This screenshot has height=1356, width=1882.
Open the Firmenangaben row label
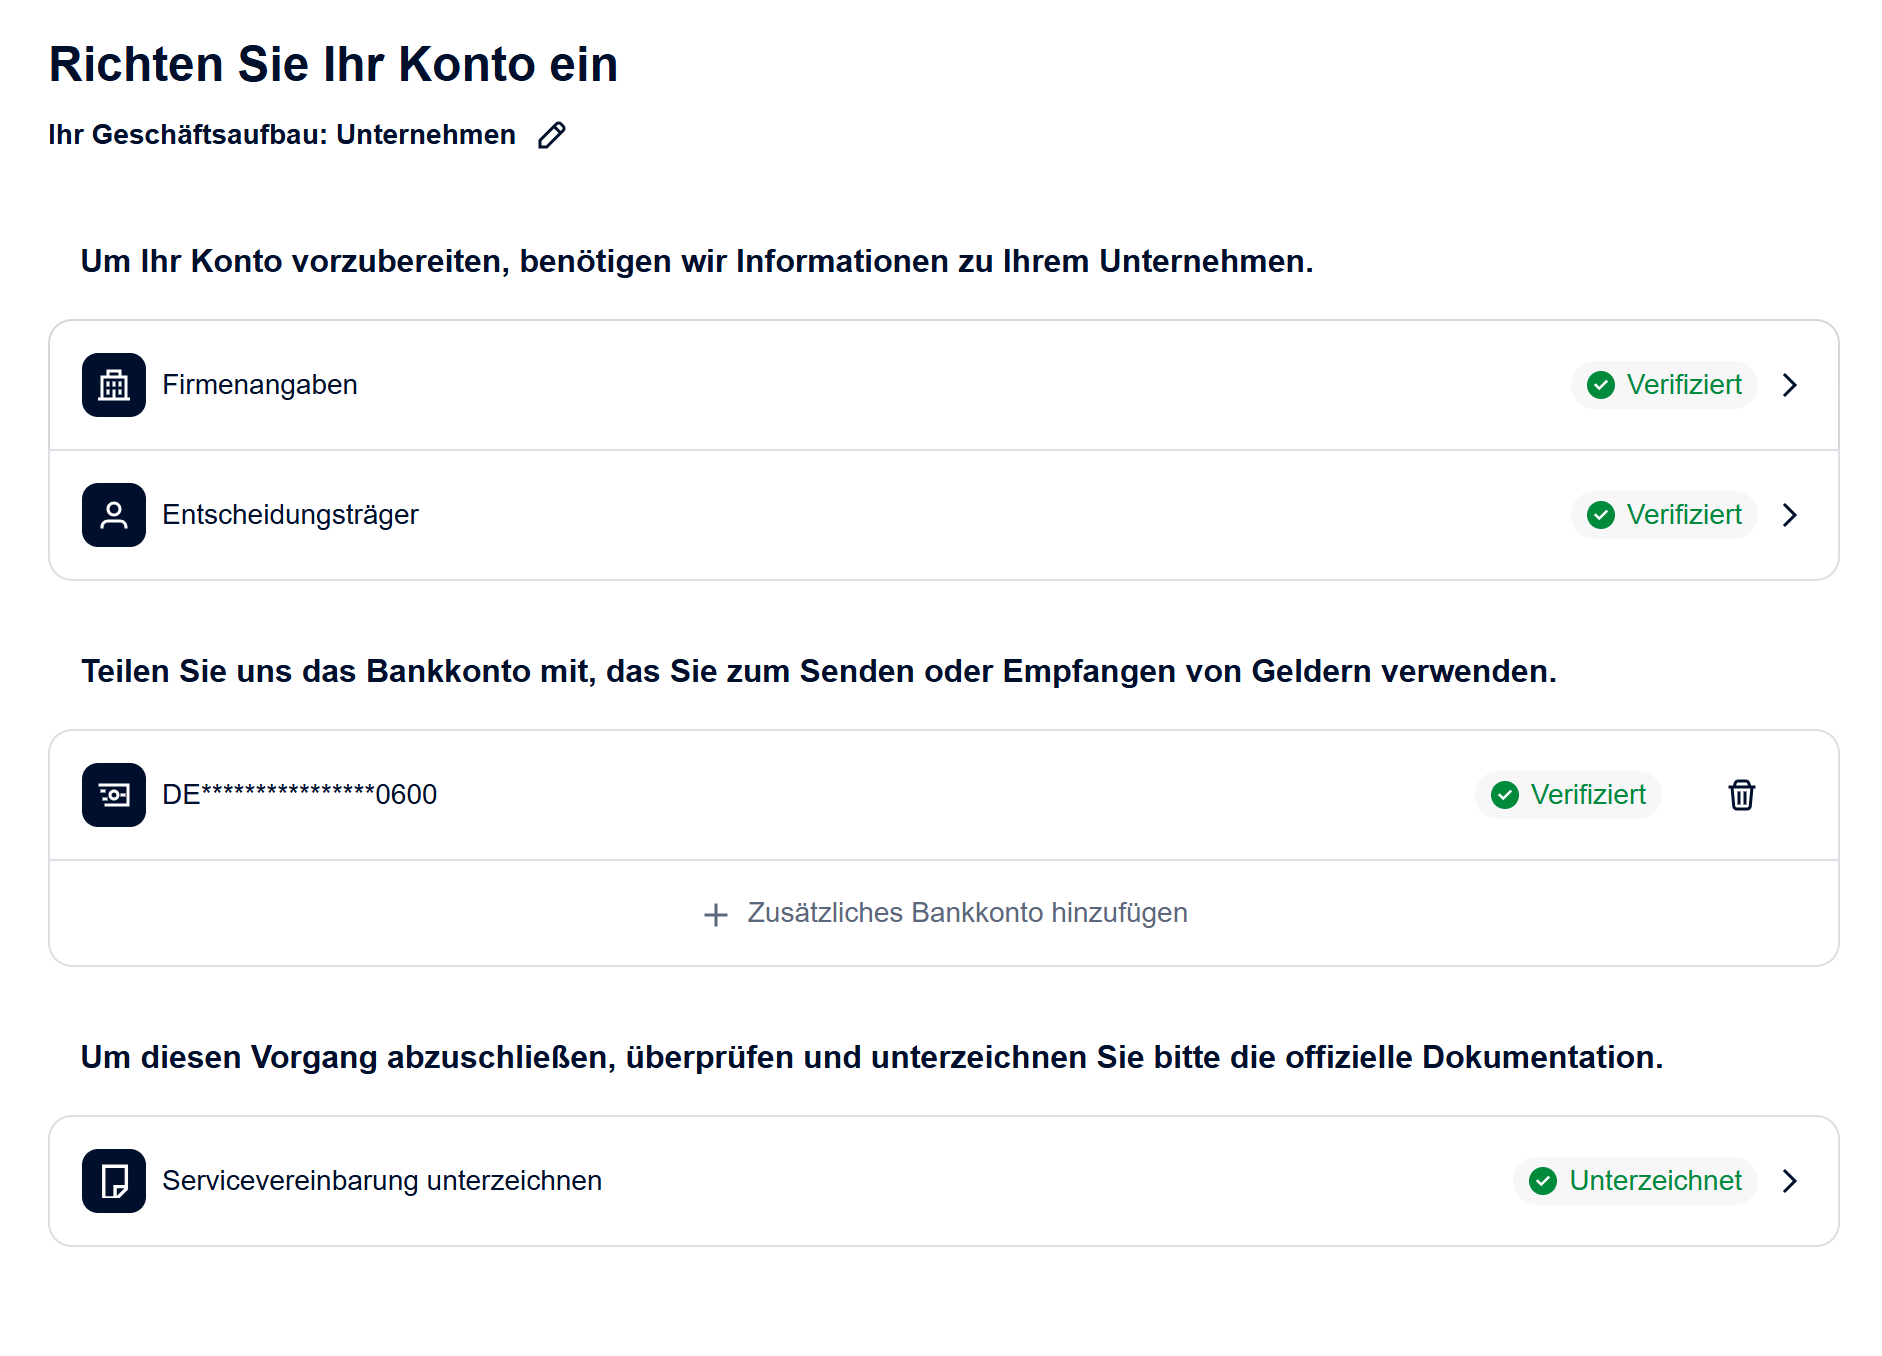click(259, 385)
